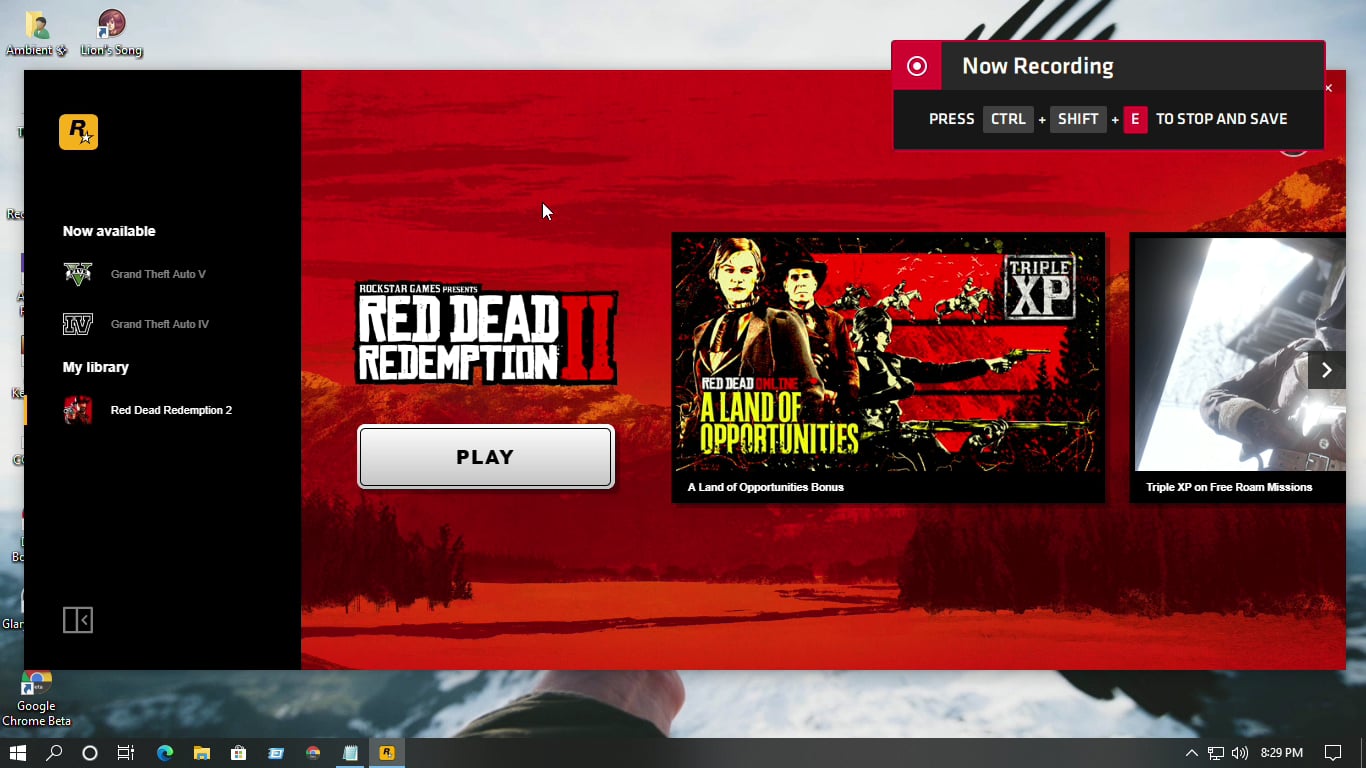Click the record indicator icon in Now Recording overlay
This screenshot has width=1366, height=768.
tap(917, 66)
